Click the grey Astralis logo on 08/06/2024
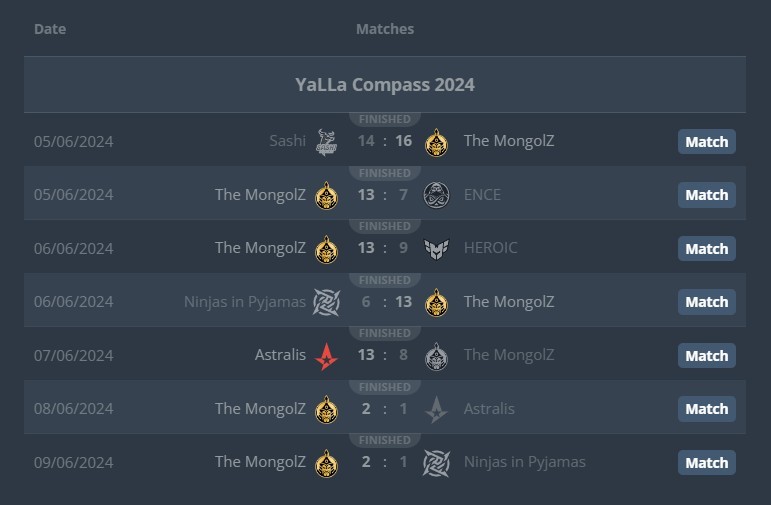Screen dimensions: 771x505 pos(436,409)
